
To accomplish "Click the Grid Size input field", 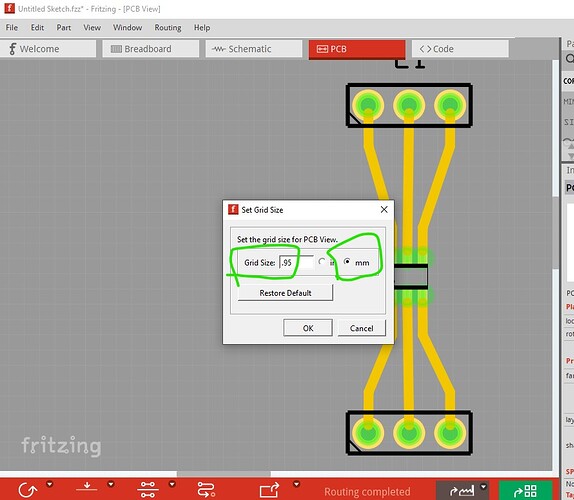I will (296, 262).
